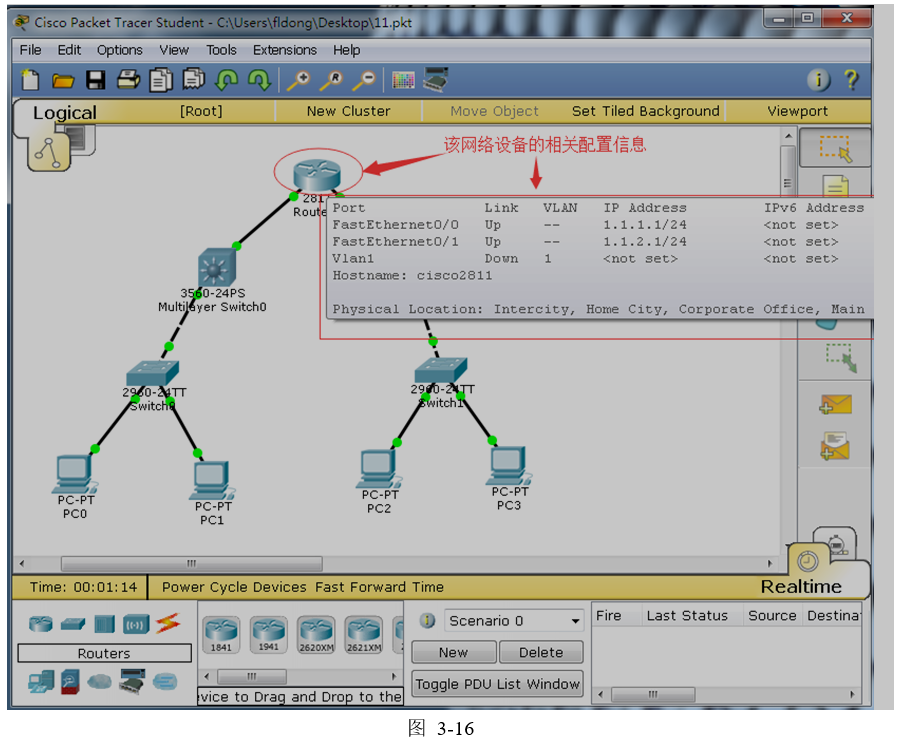Select the Add Simple PDU envelope tool
Viewport: 900px width, 748px height.
point(835,404)
